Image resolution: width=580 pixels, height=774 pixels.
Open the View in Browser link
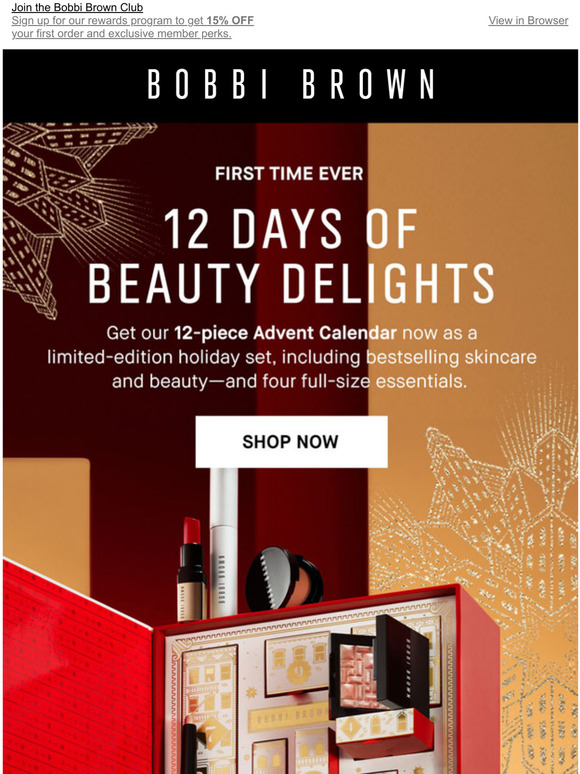tap(528, 20)
